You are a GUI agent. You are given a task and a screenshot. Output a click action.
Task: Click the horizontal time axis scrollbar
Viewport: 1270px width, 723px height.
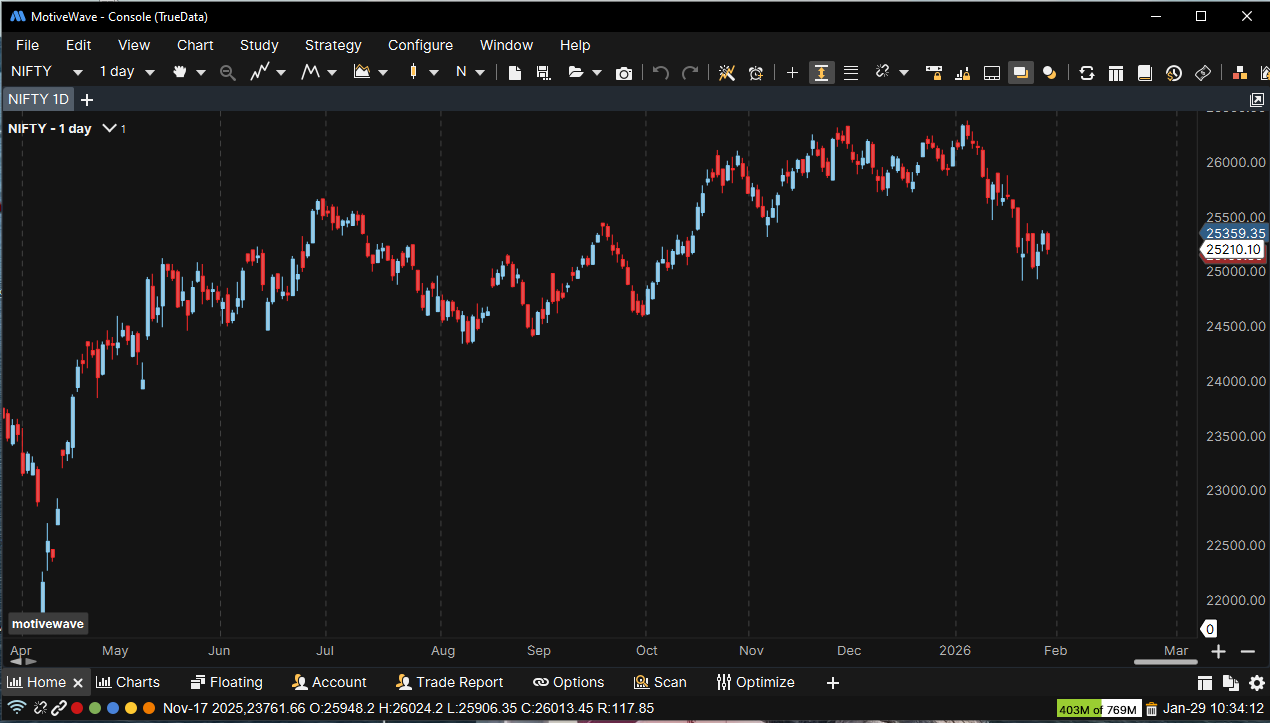1165,662
